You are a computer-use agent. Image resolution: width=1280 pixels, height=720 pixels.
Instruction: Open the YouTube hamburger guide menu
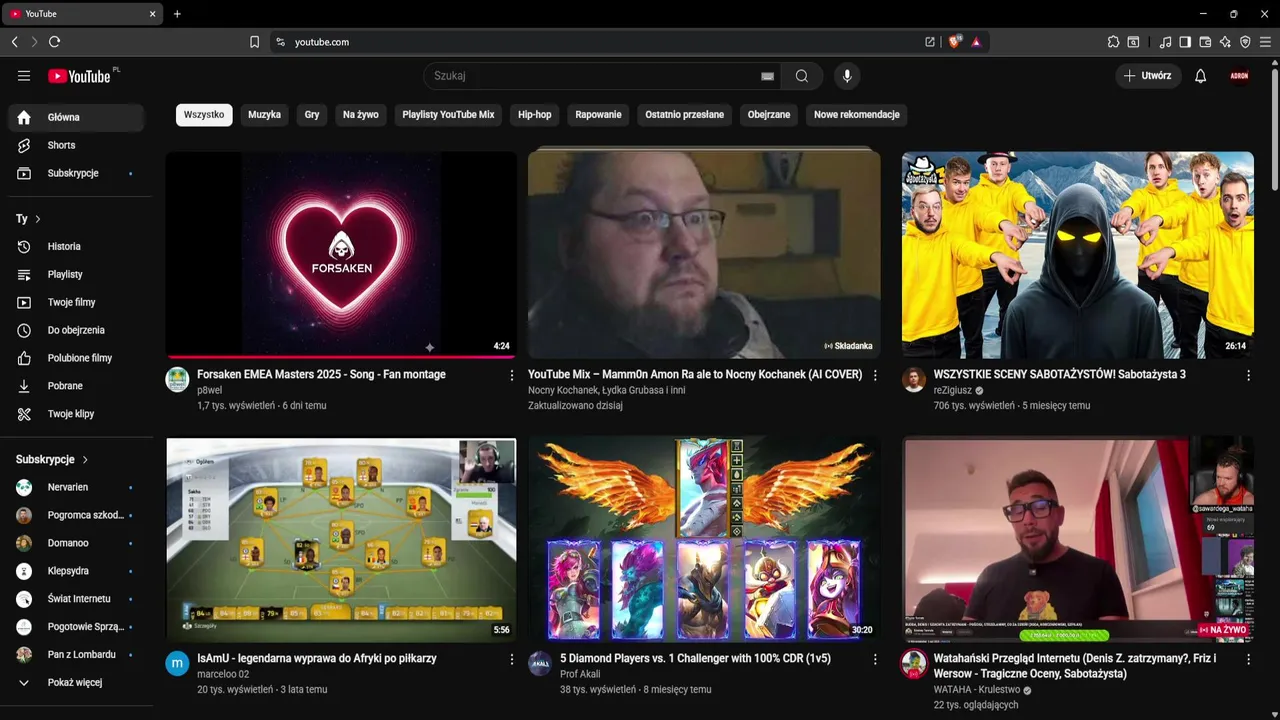pos(24,76)
